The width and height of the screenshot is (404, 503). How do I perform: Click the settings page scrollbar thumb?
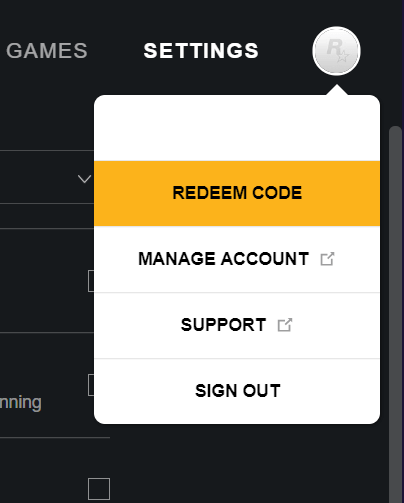[396, 313]
